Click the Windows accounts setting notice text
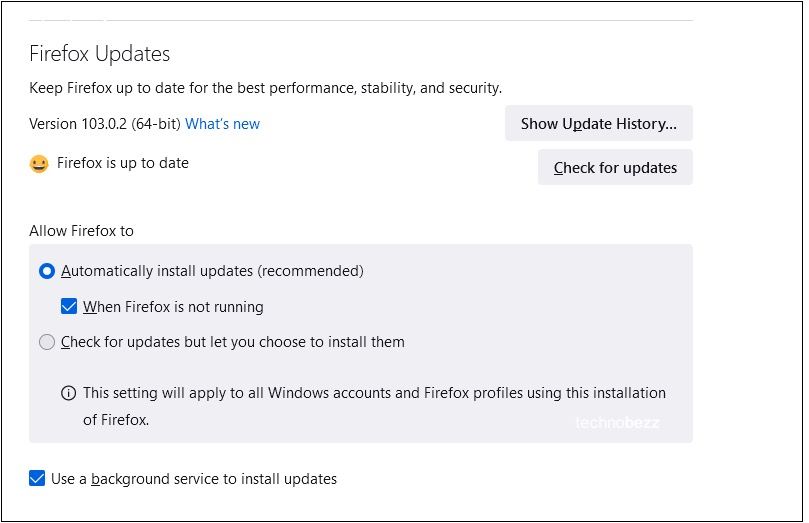 coord(374,406)
